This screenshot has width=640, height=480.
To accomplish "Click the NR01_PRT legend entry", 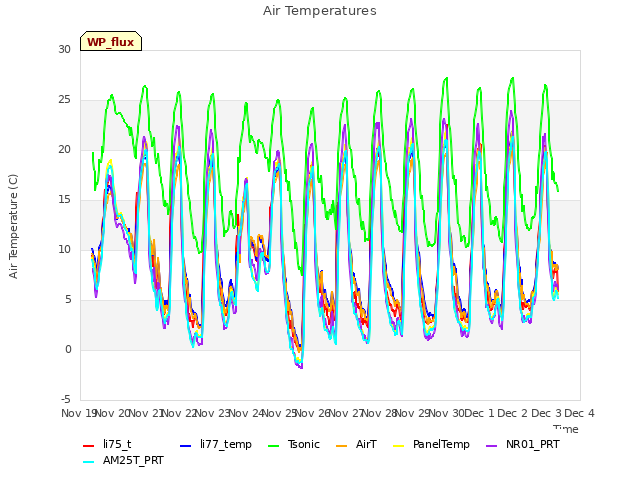I will click(522, 444).
